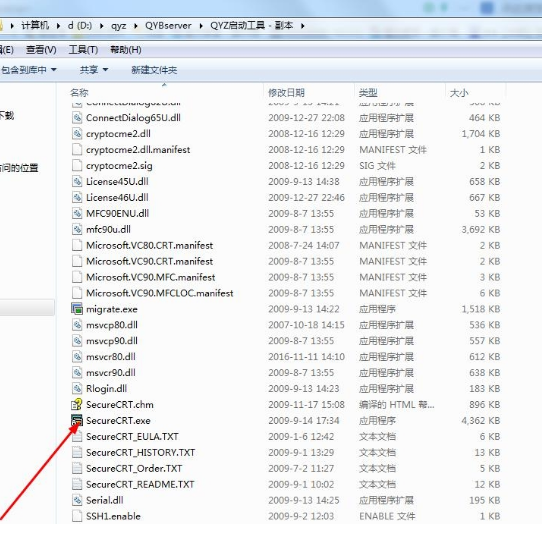This screenshot has width=544, height=534.
Task: Navigate to d (D:) in address bar
Action: coord(80,26)
